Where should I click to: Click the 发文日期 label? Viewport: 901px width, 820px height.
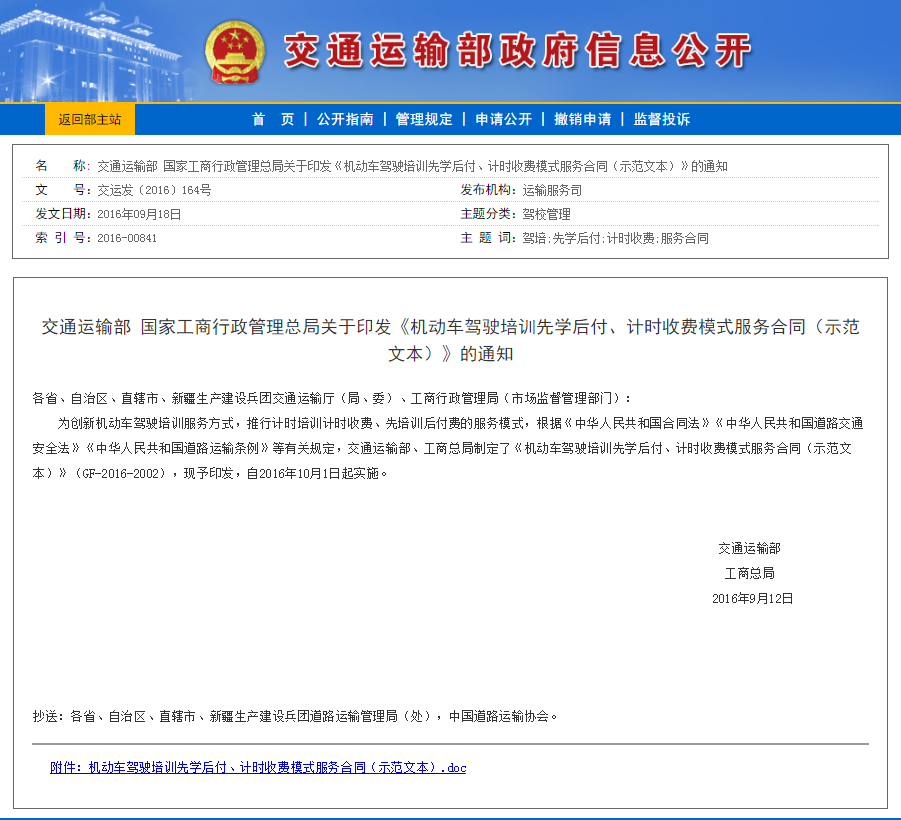coord(63,214)
